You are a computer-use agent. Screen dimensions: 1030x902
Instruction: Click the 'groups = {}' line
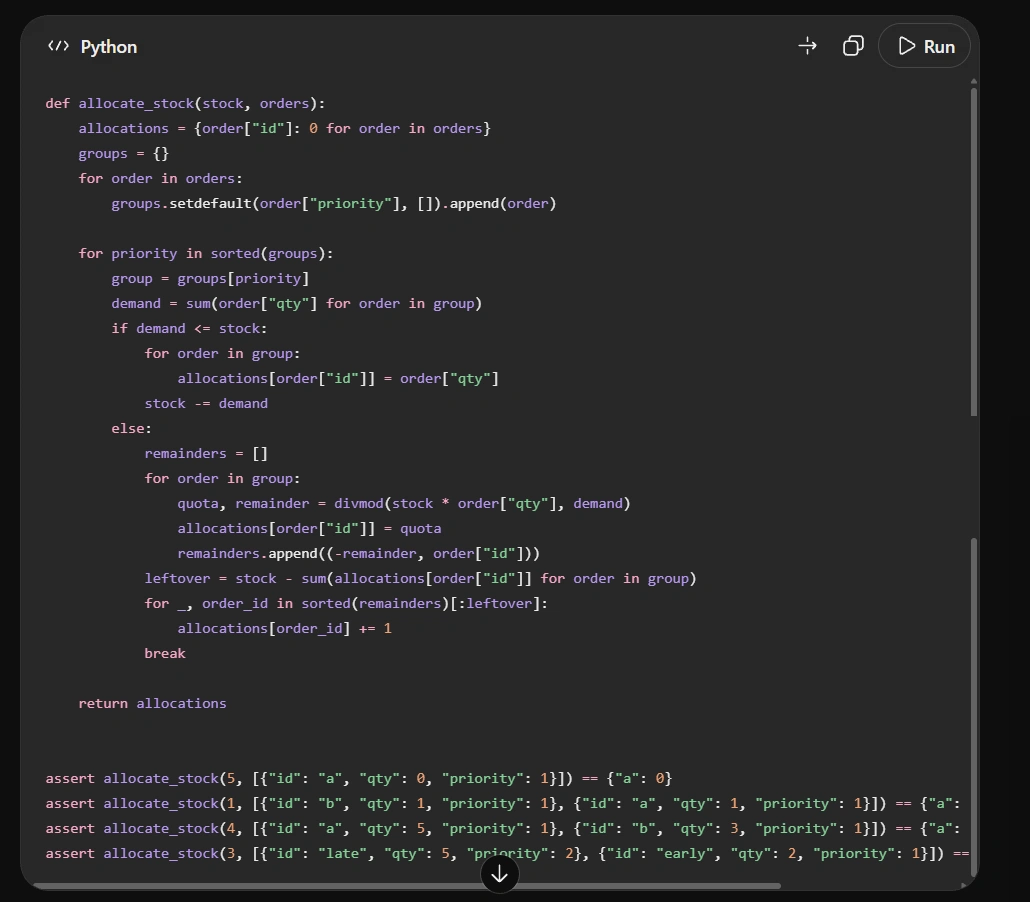point(123,154)
